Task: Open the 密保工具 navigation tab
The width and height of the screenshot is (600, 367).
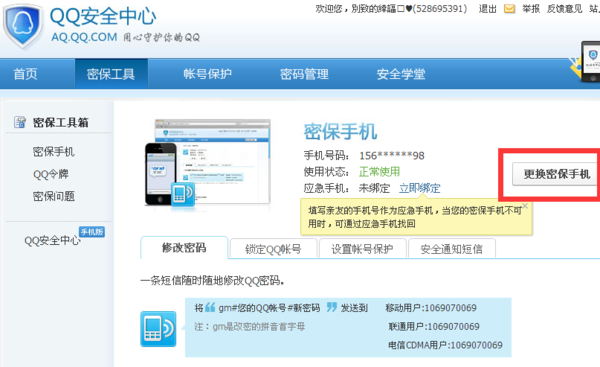Action: (x=111, y=74)
